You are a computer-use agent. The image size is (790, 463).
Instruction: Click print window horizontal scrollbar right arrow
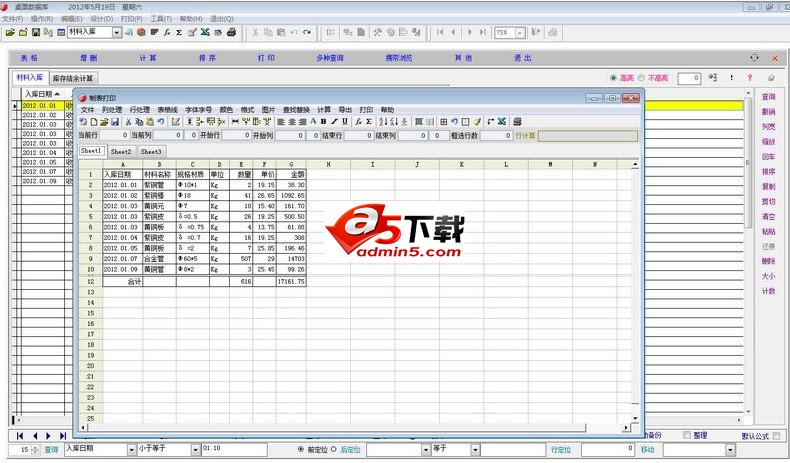coord(626,427)
